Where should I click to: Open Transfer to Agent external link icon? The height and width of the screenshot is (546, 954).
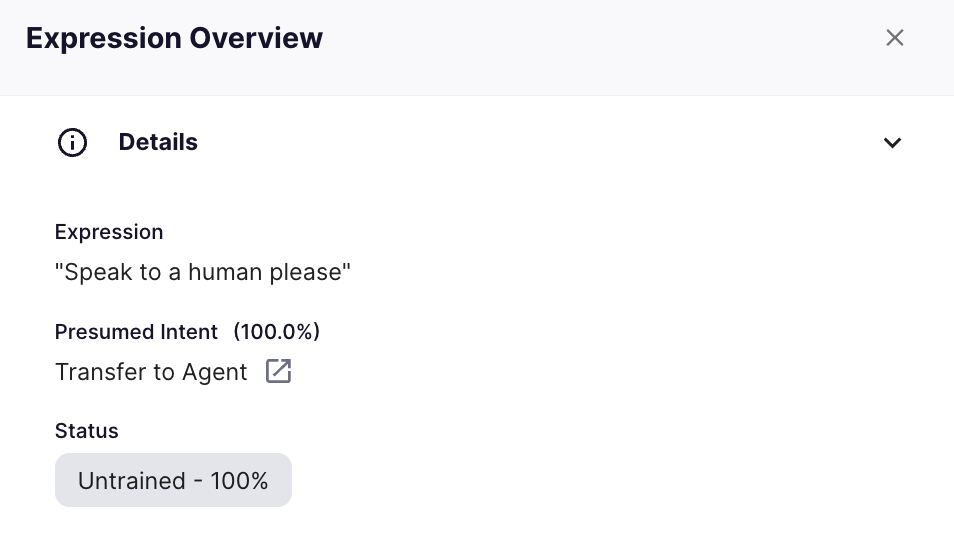click(x=279, y=371)
